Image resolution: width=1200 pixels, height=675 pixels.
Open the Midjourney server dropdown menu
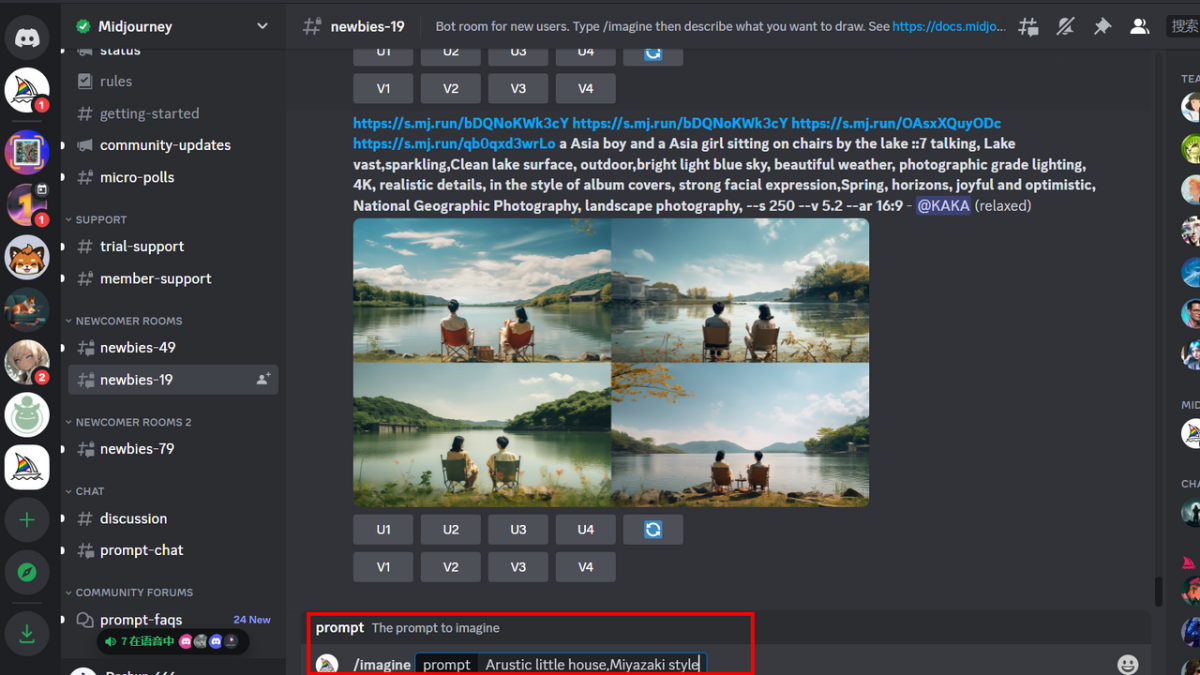(x=262, y=26)
